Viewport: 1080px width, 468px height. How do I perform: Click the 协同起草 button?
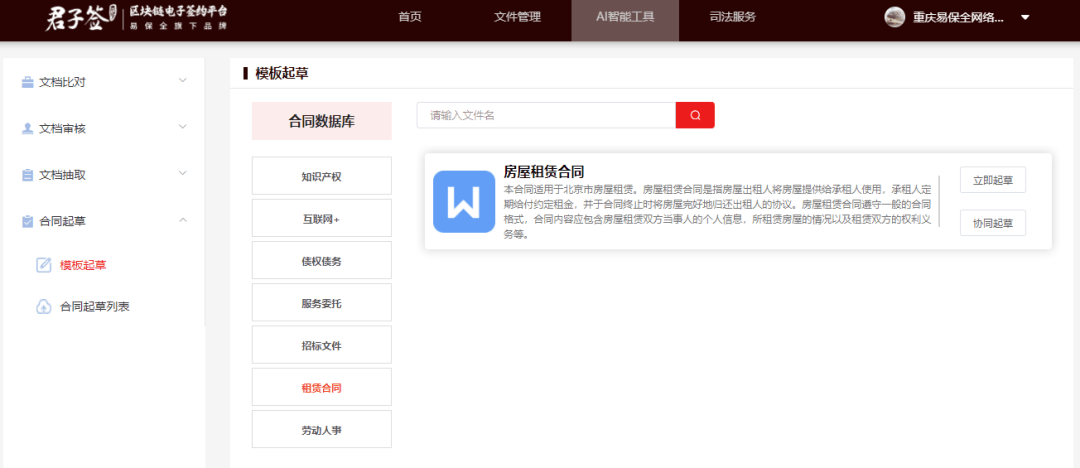pos(992,223)
